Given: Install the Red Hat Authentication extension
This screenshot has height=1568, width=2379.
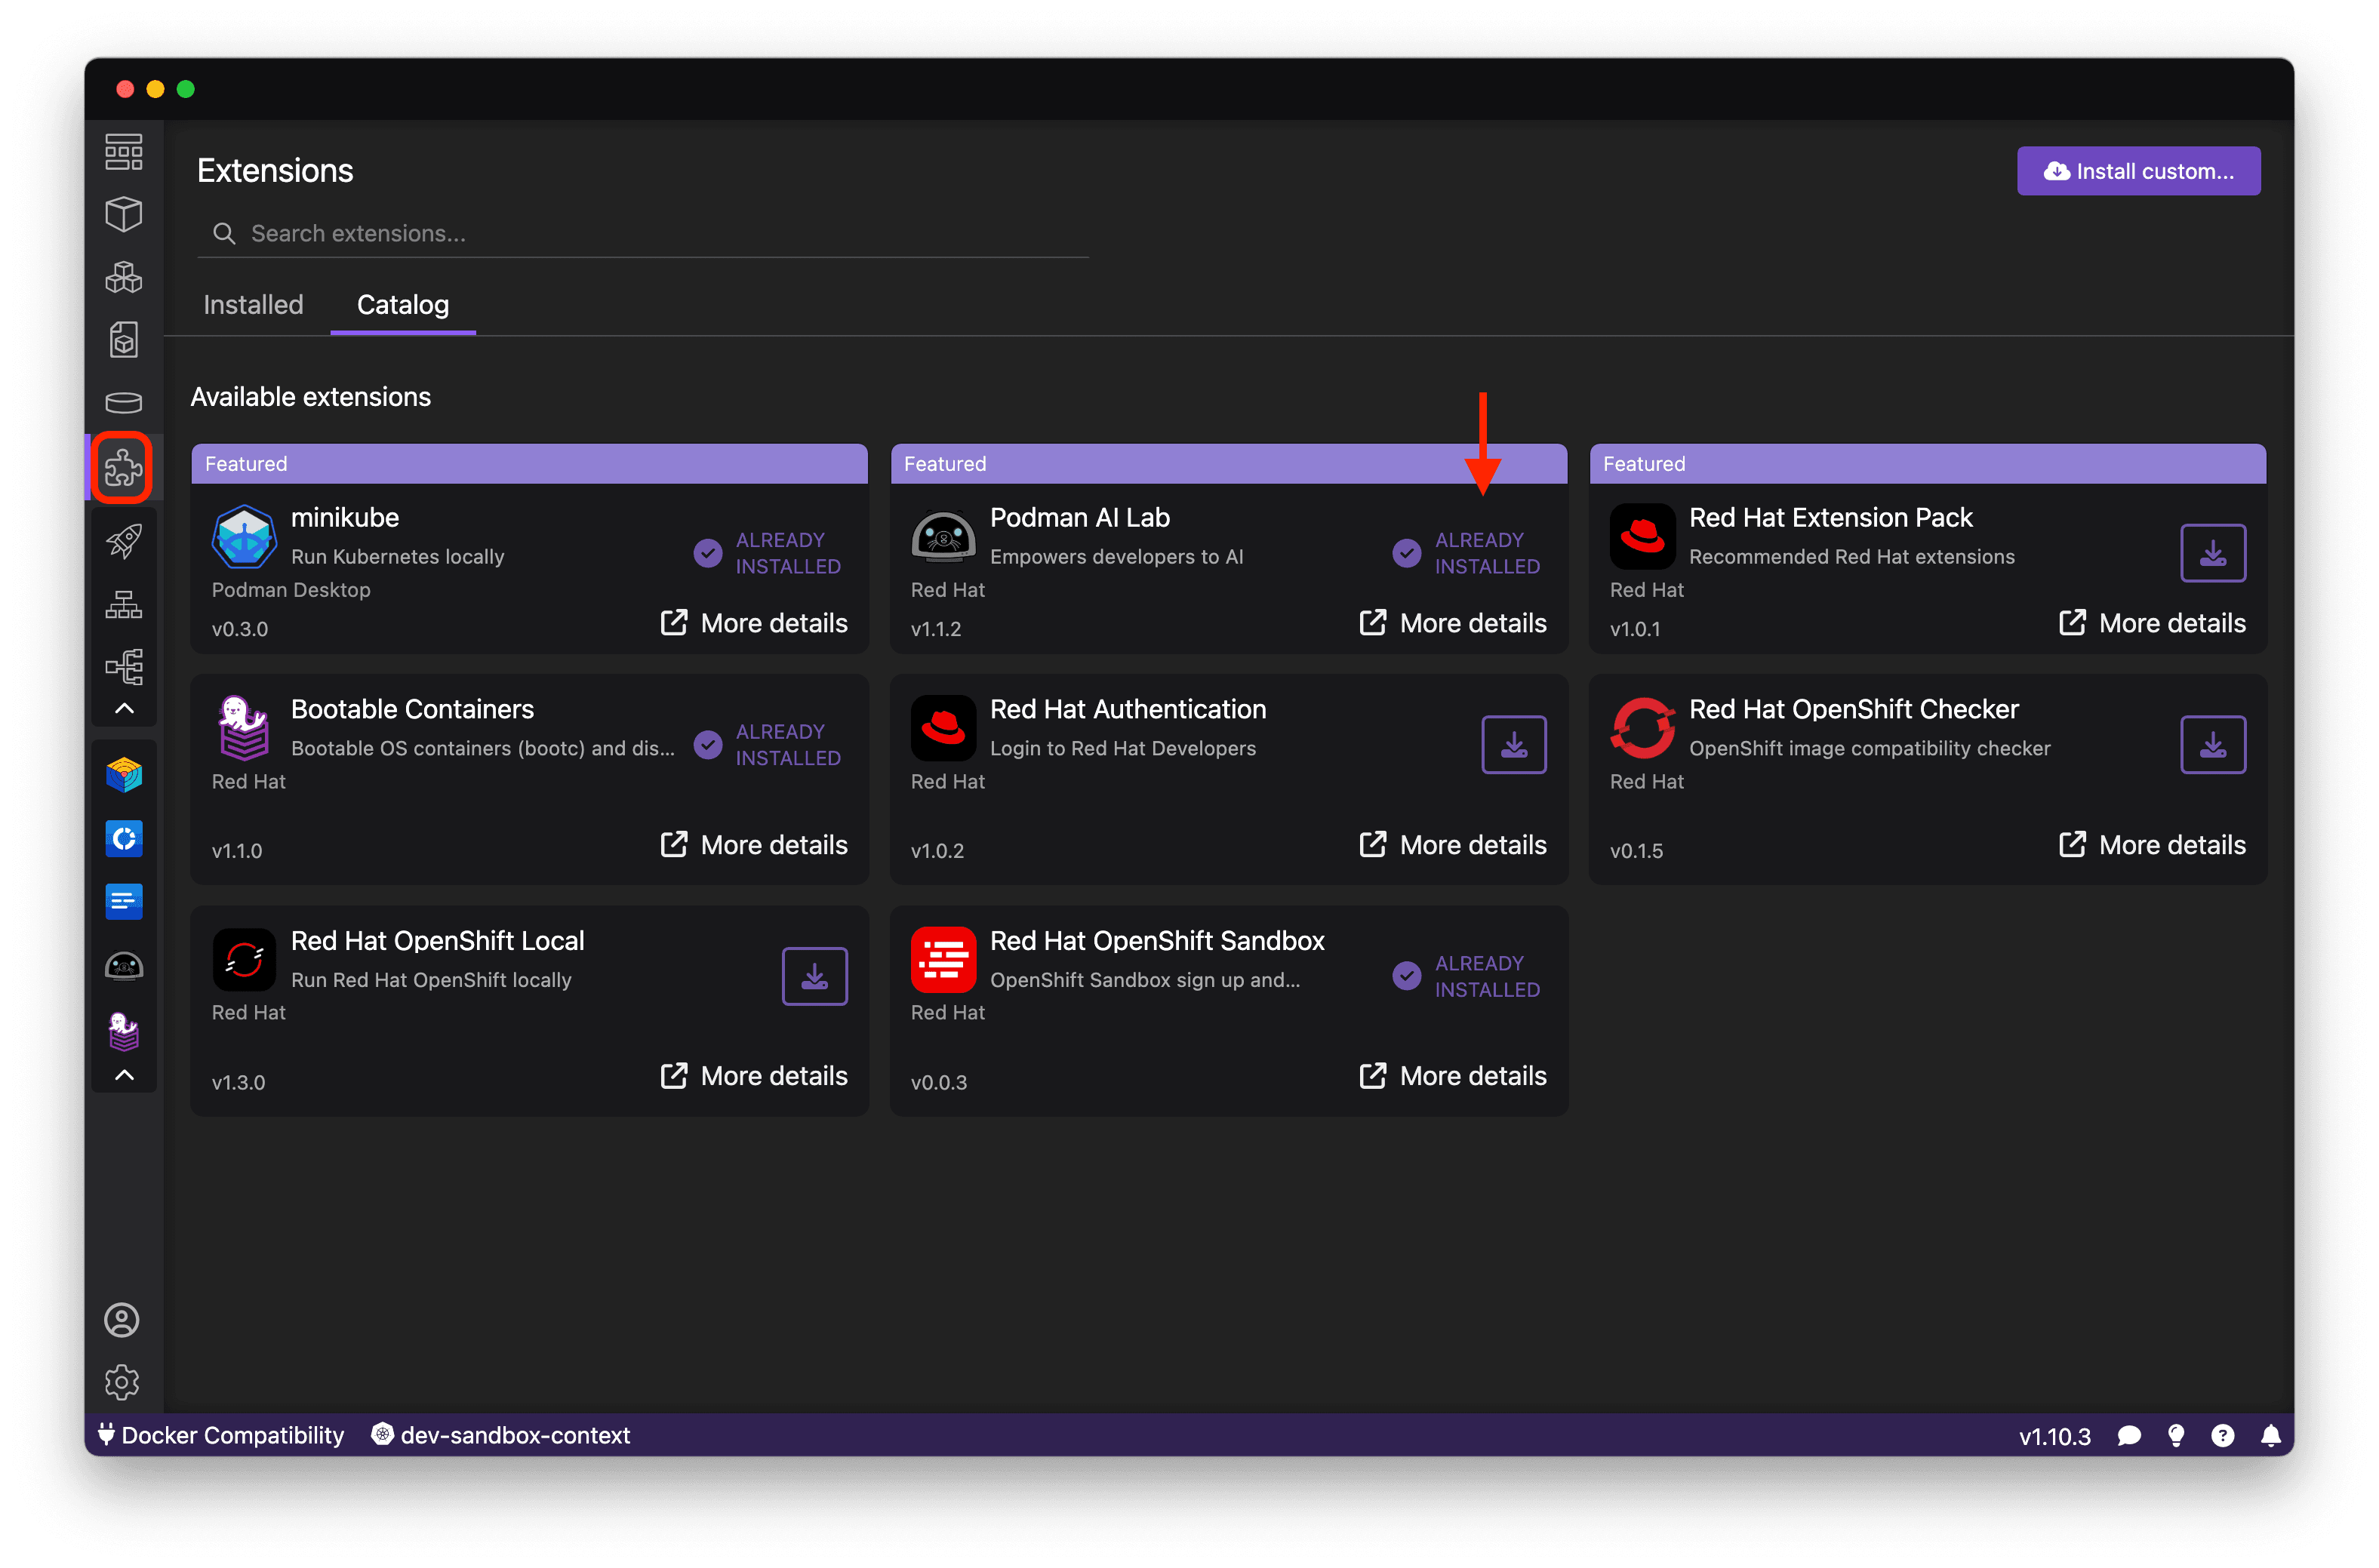Looking at the screenshot, I should [1513, 744].
